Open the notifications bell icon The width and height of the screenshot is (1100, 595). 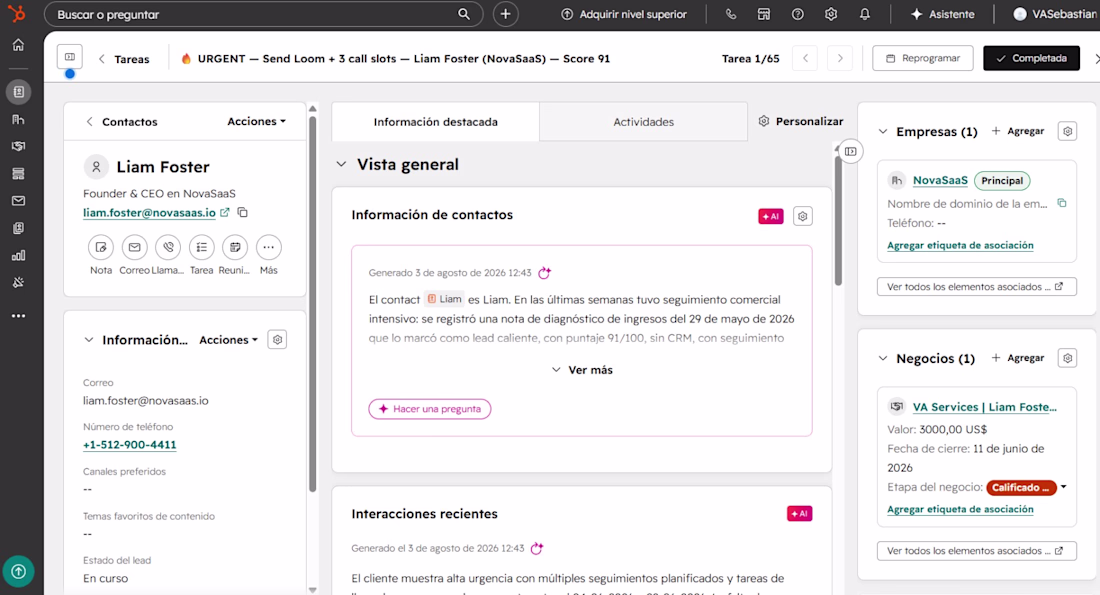click(x=865, y=14)
